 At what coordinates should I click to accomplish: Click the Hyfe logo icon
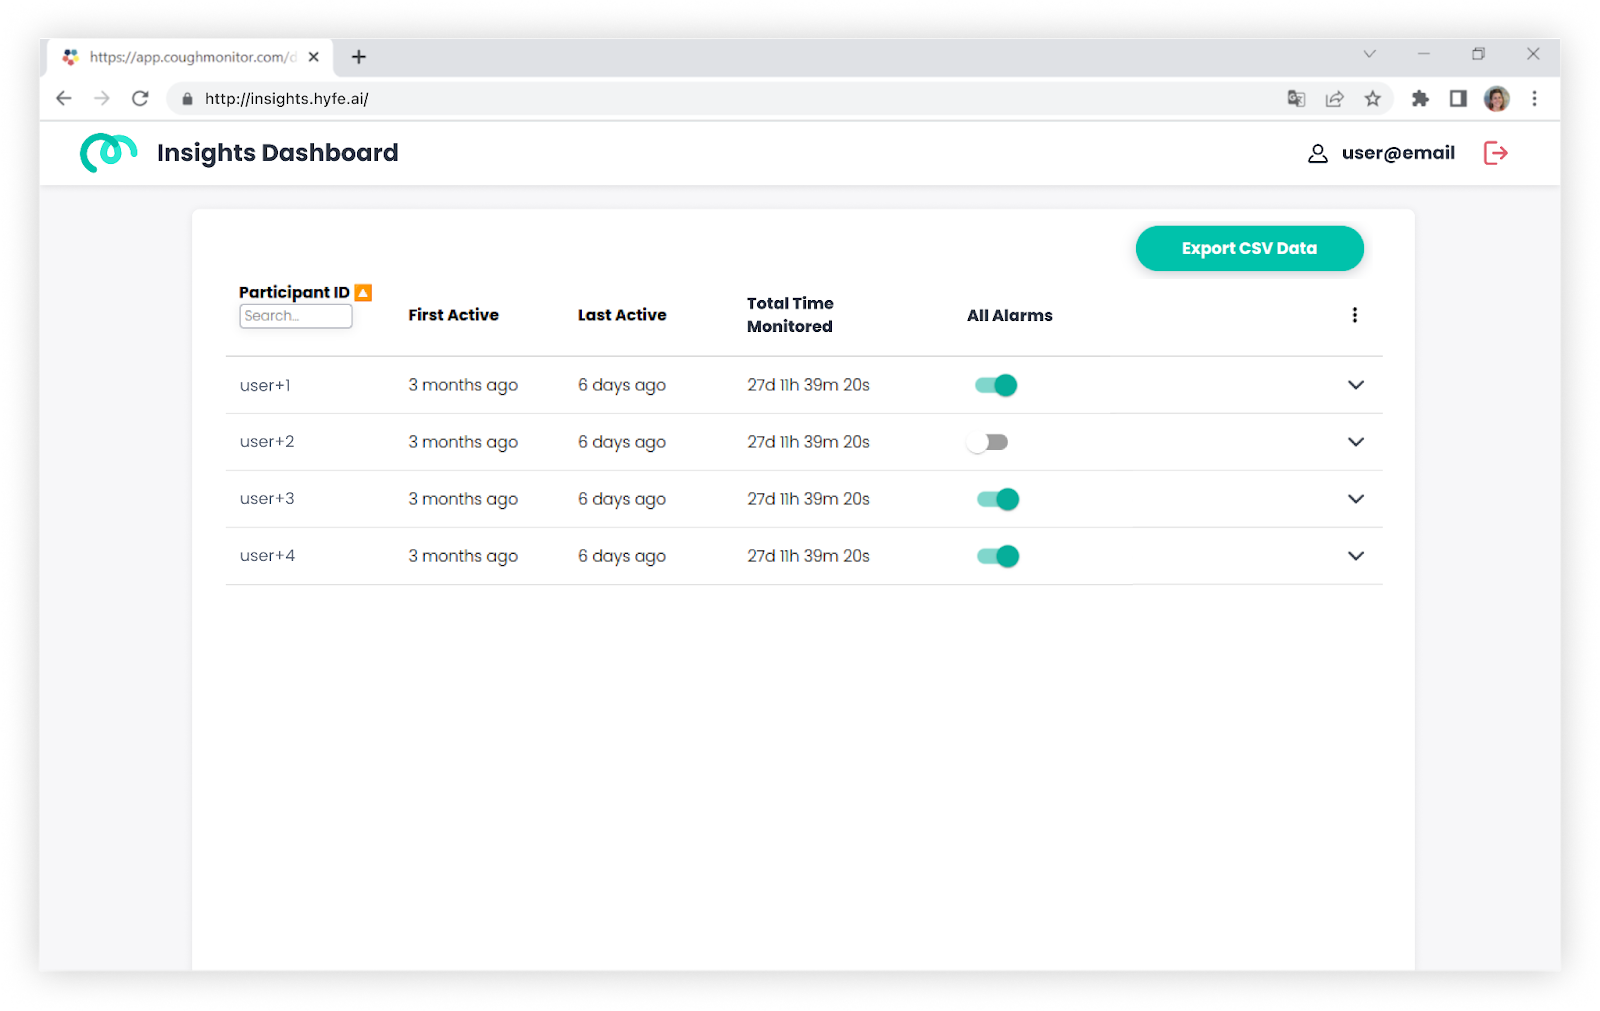[x=108, y=152]
